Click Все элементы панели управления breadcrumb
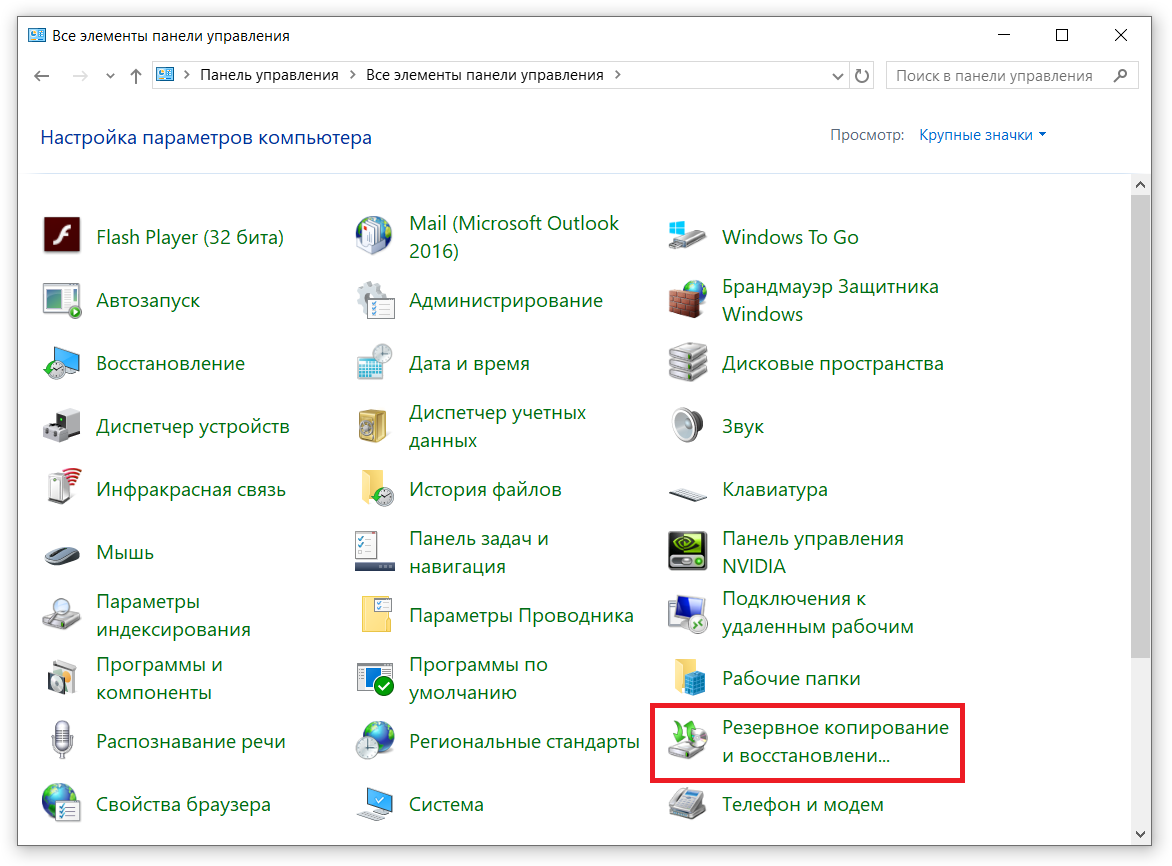The image size is (1172, 866). coord(484,75)
